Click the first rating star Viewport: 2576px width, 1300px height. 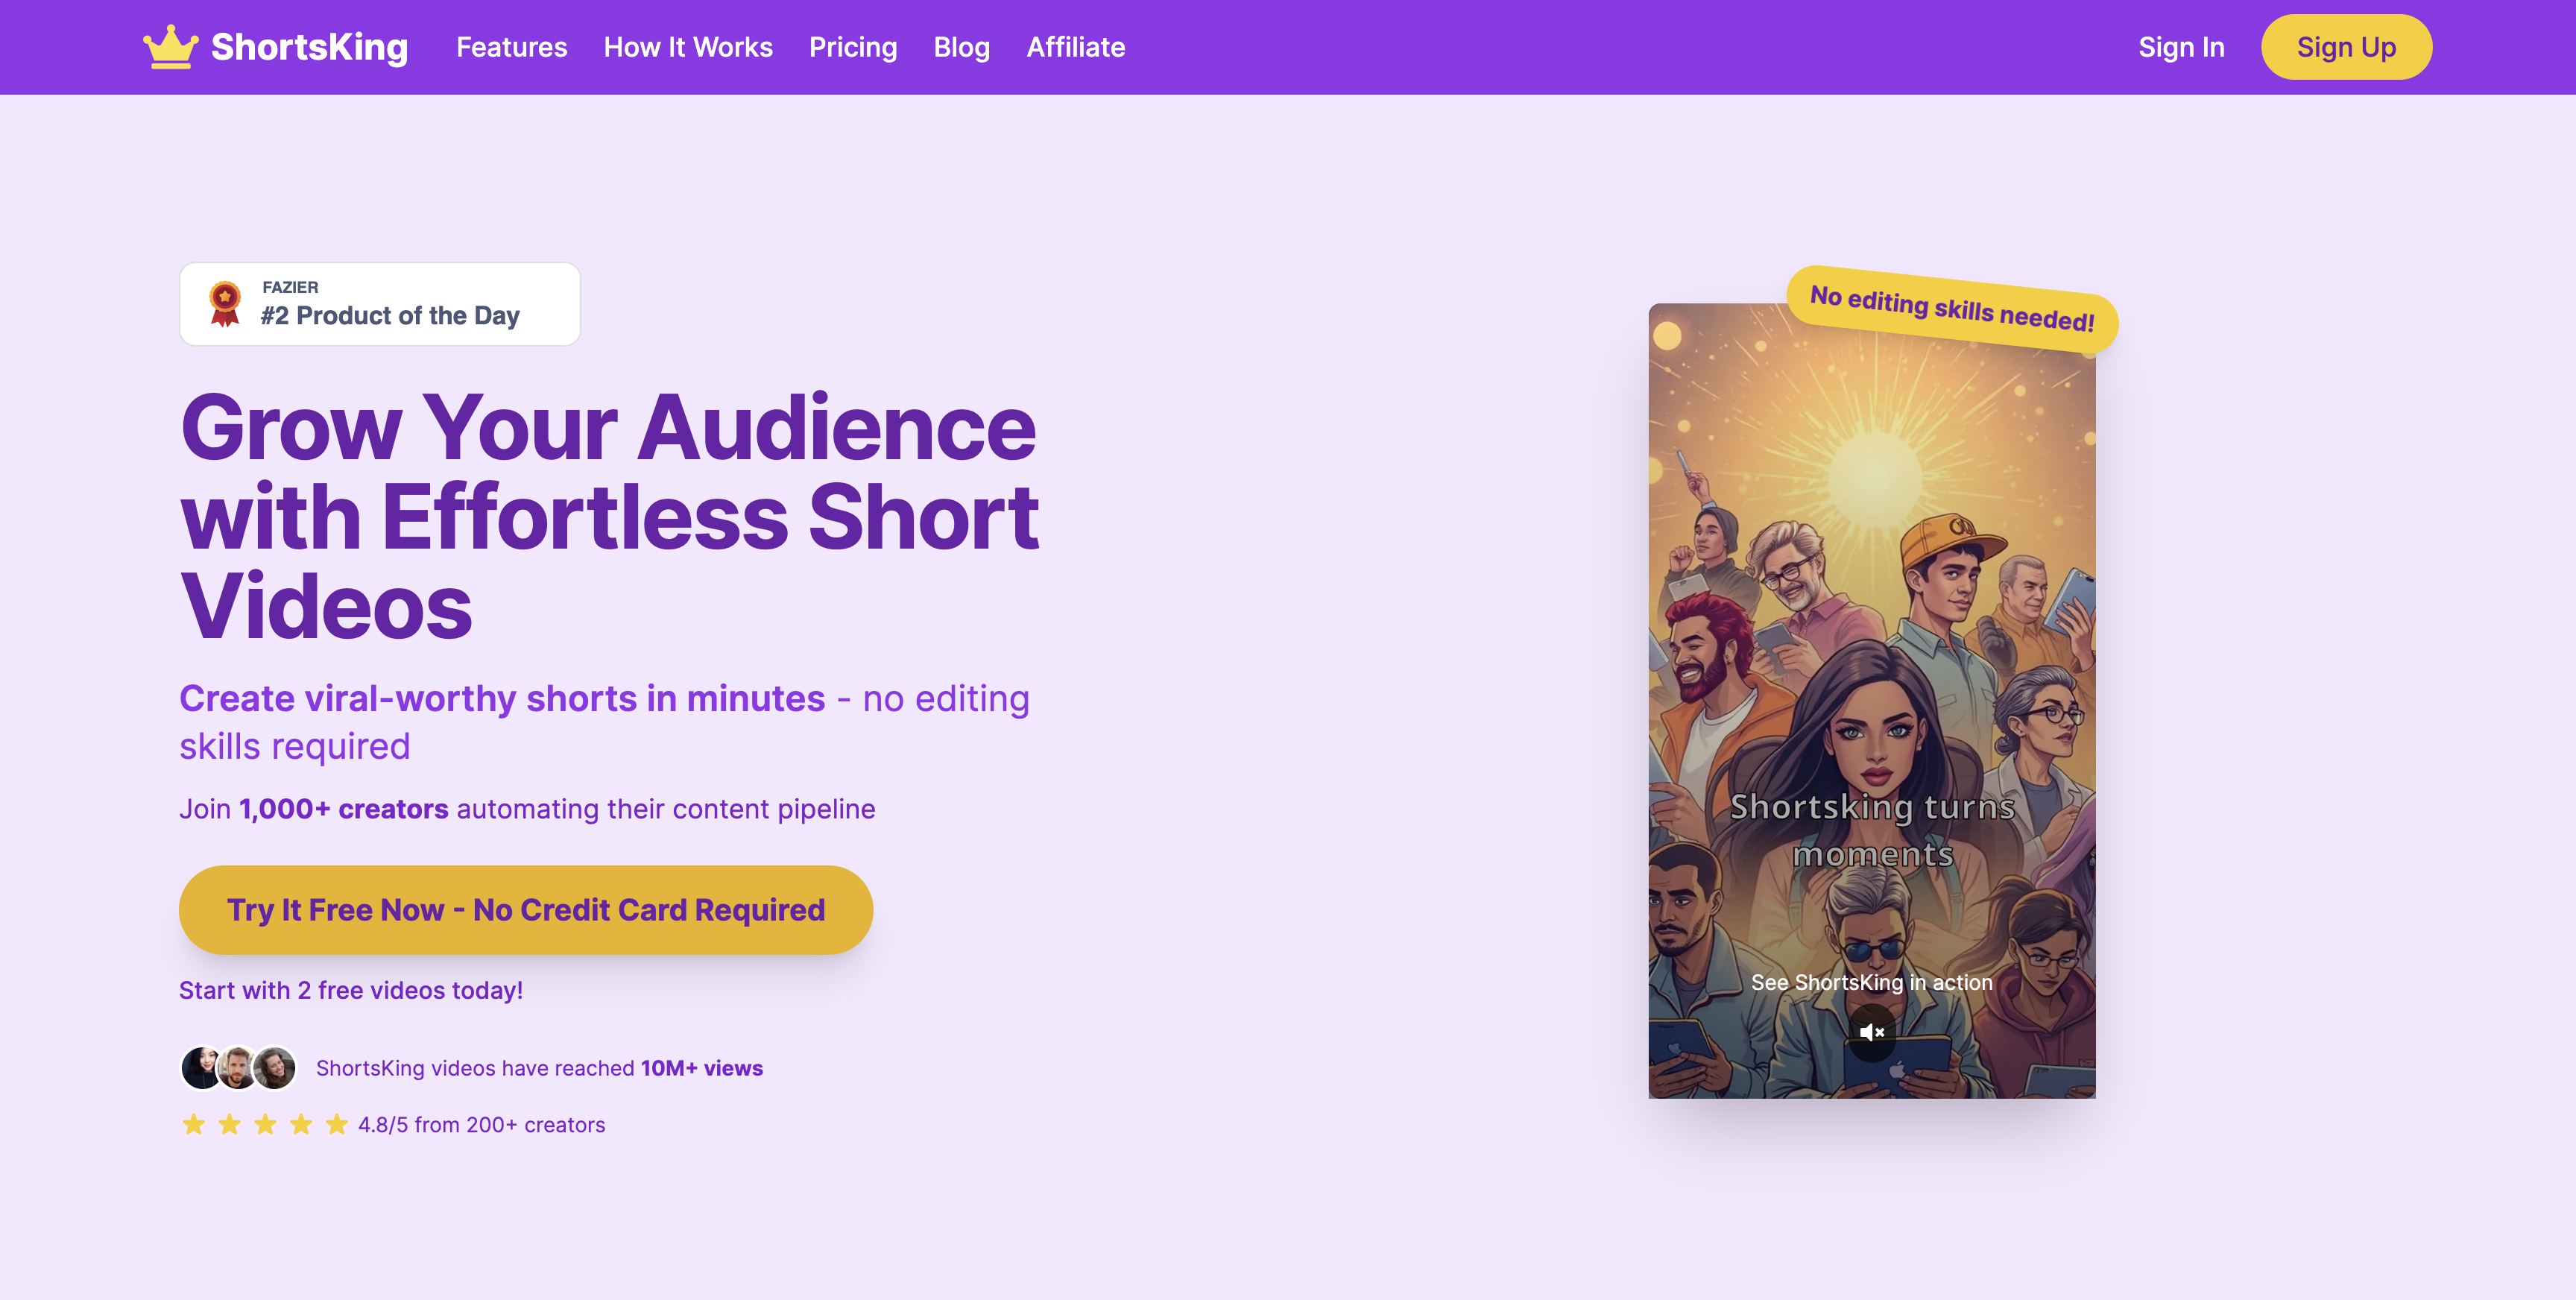[x=193, y=1125]
